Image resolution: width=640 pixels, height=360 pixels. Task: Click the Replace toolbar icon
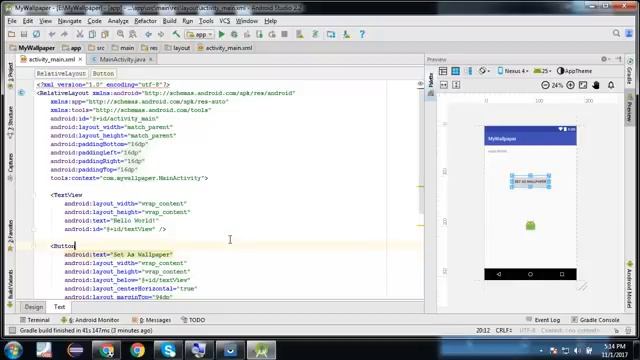133,34
